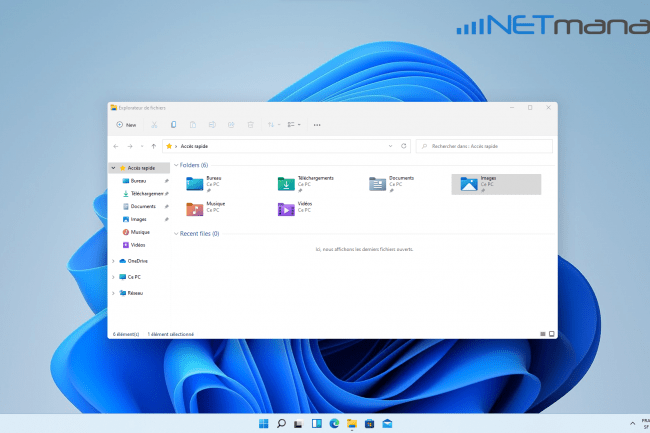The width and height of the screenshot is (650, 433).
Task: Open the Sort options dropdown
Action: [273, 125]
